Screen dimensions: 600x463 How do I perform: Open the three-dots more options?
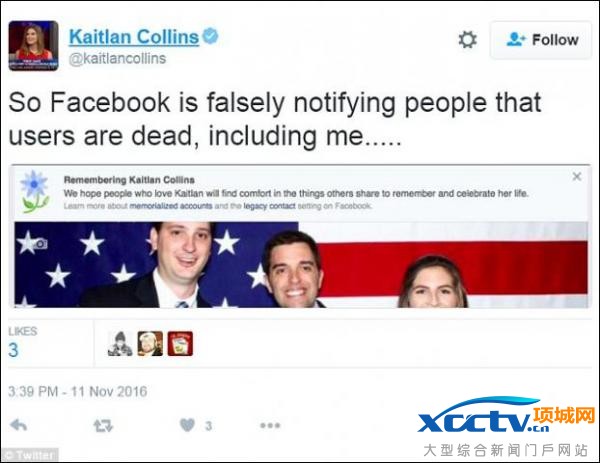click(x=270, y=425)
